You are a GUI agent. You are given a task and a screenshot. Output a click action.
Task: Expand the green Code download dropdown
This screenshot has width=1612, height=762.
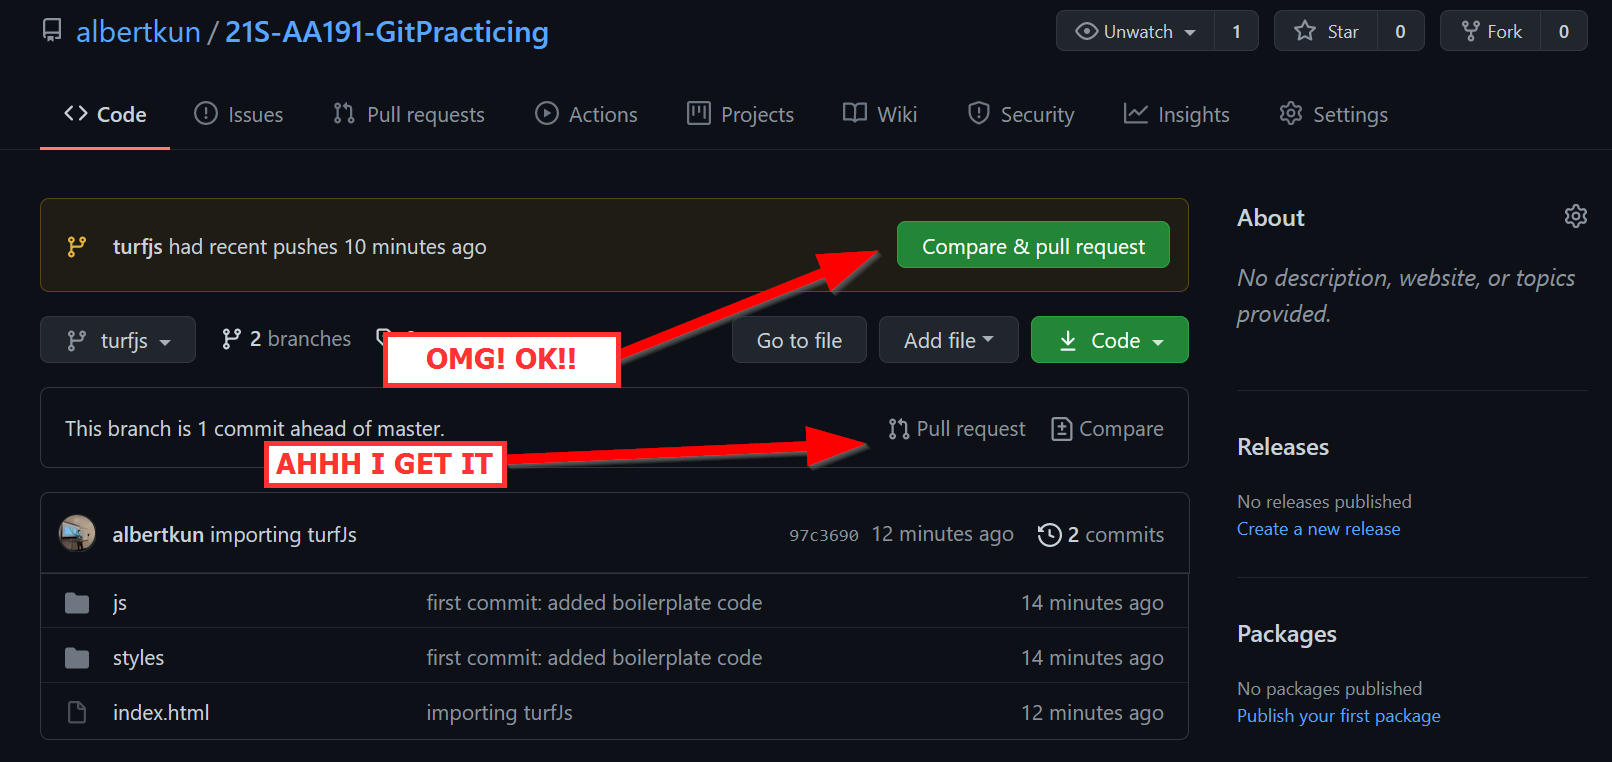1109,340
